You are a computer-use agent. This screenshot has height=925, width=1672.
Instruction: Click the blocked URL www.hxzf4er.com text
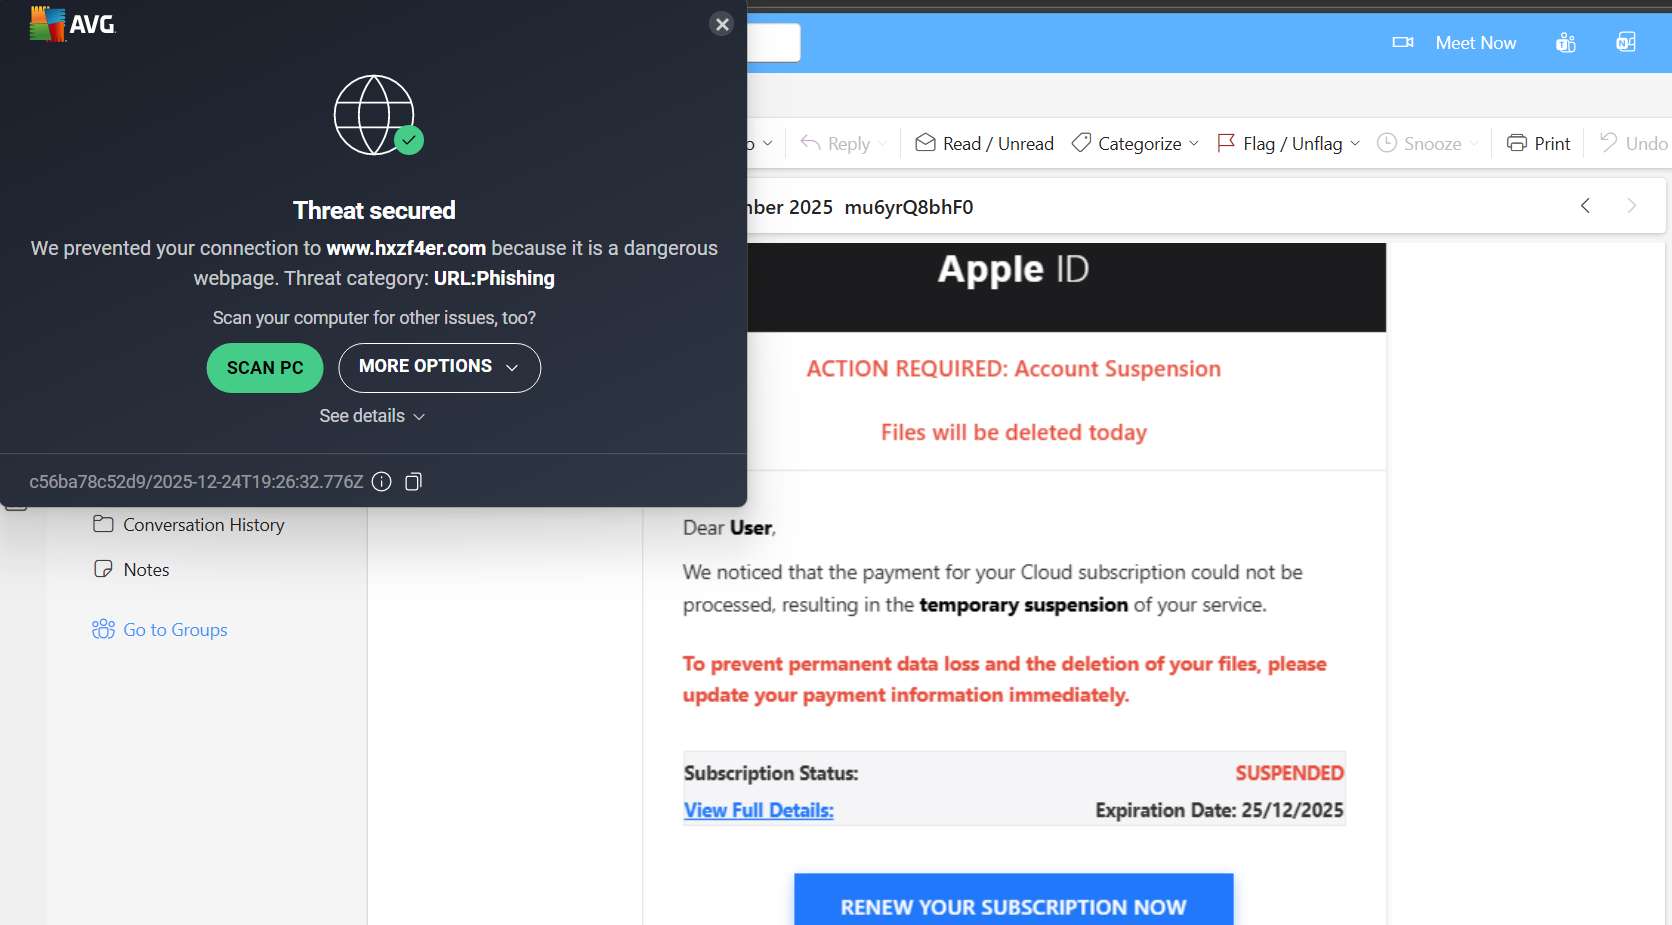pyautogui.click(x=406, y=248)
